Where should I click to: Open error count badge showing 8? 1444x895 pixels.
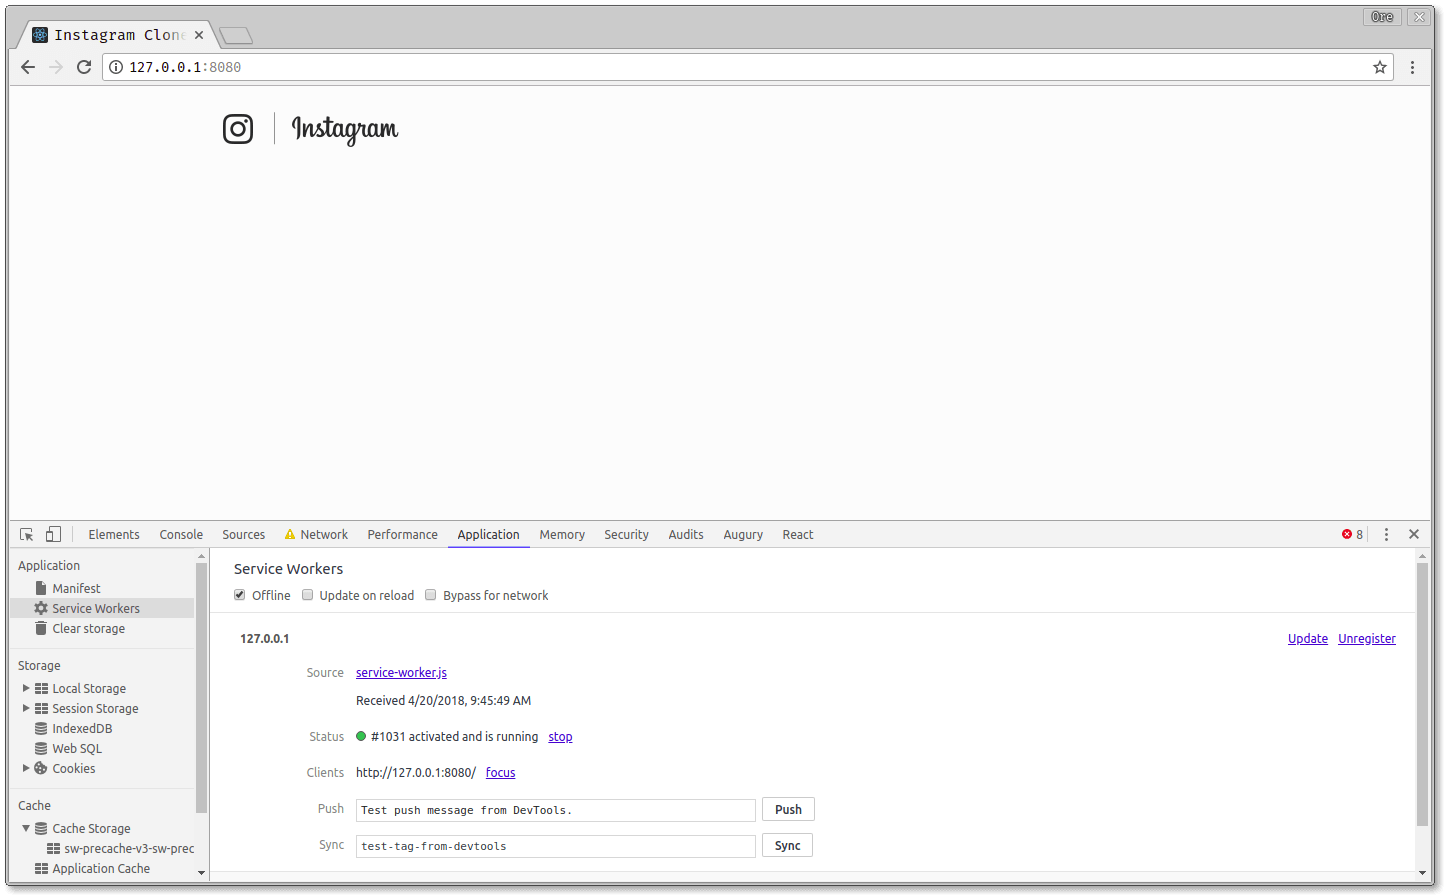point(1353,535)
